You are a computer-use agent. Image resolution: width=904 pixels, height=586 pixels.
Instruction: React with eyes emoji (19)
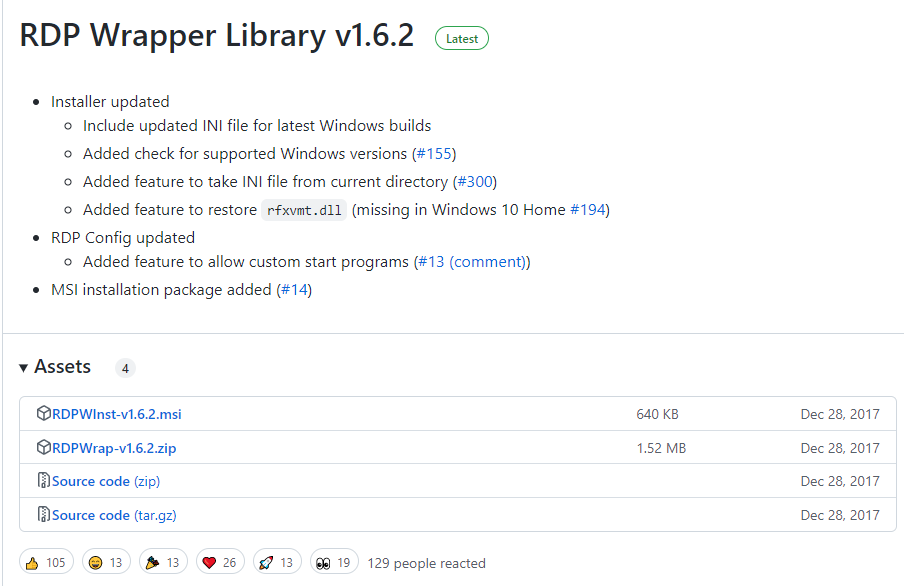334,562
